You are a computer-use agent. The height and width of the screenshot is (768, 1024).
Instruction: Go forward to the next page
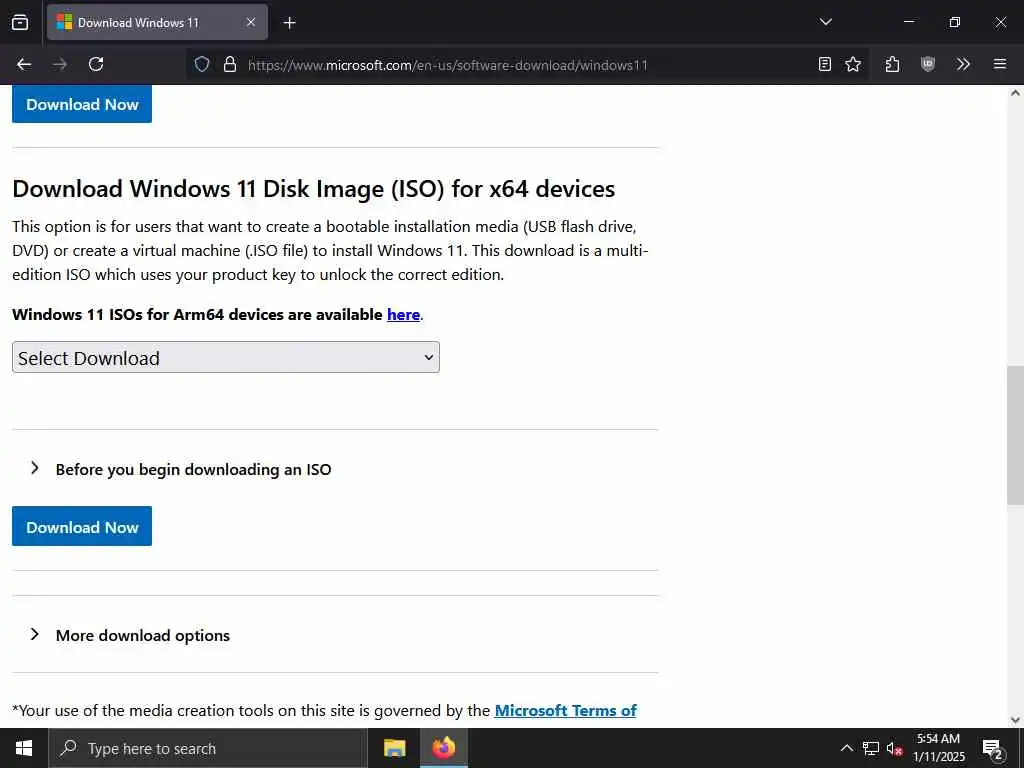click(60, 64)
